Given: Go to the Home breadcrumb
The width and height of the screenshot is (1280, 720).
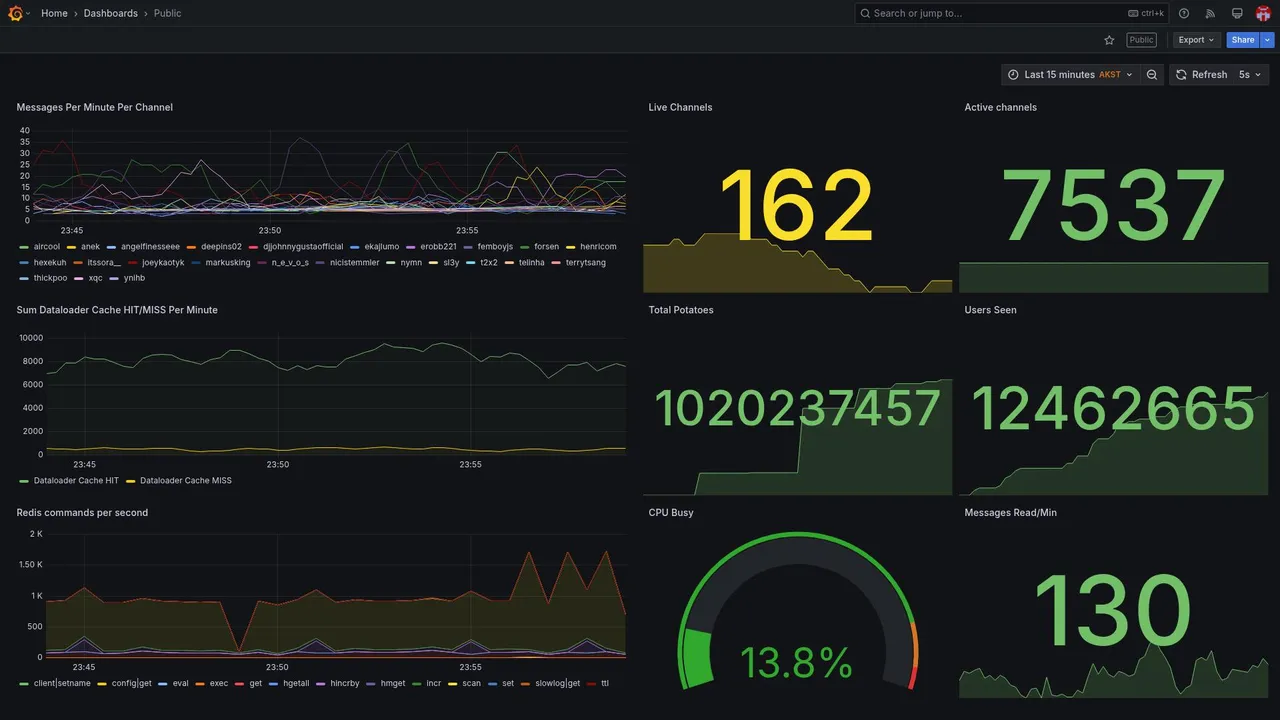Looking at the screenshot, I should [x=54, y=13].
